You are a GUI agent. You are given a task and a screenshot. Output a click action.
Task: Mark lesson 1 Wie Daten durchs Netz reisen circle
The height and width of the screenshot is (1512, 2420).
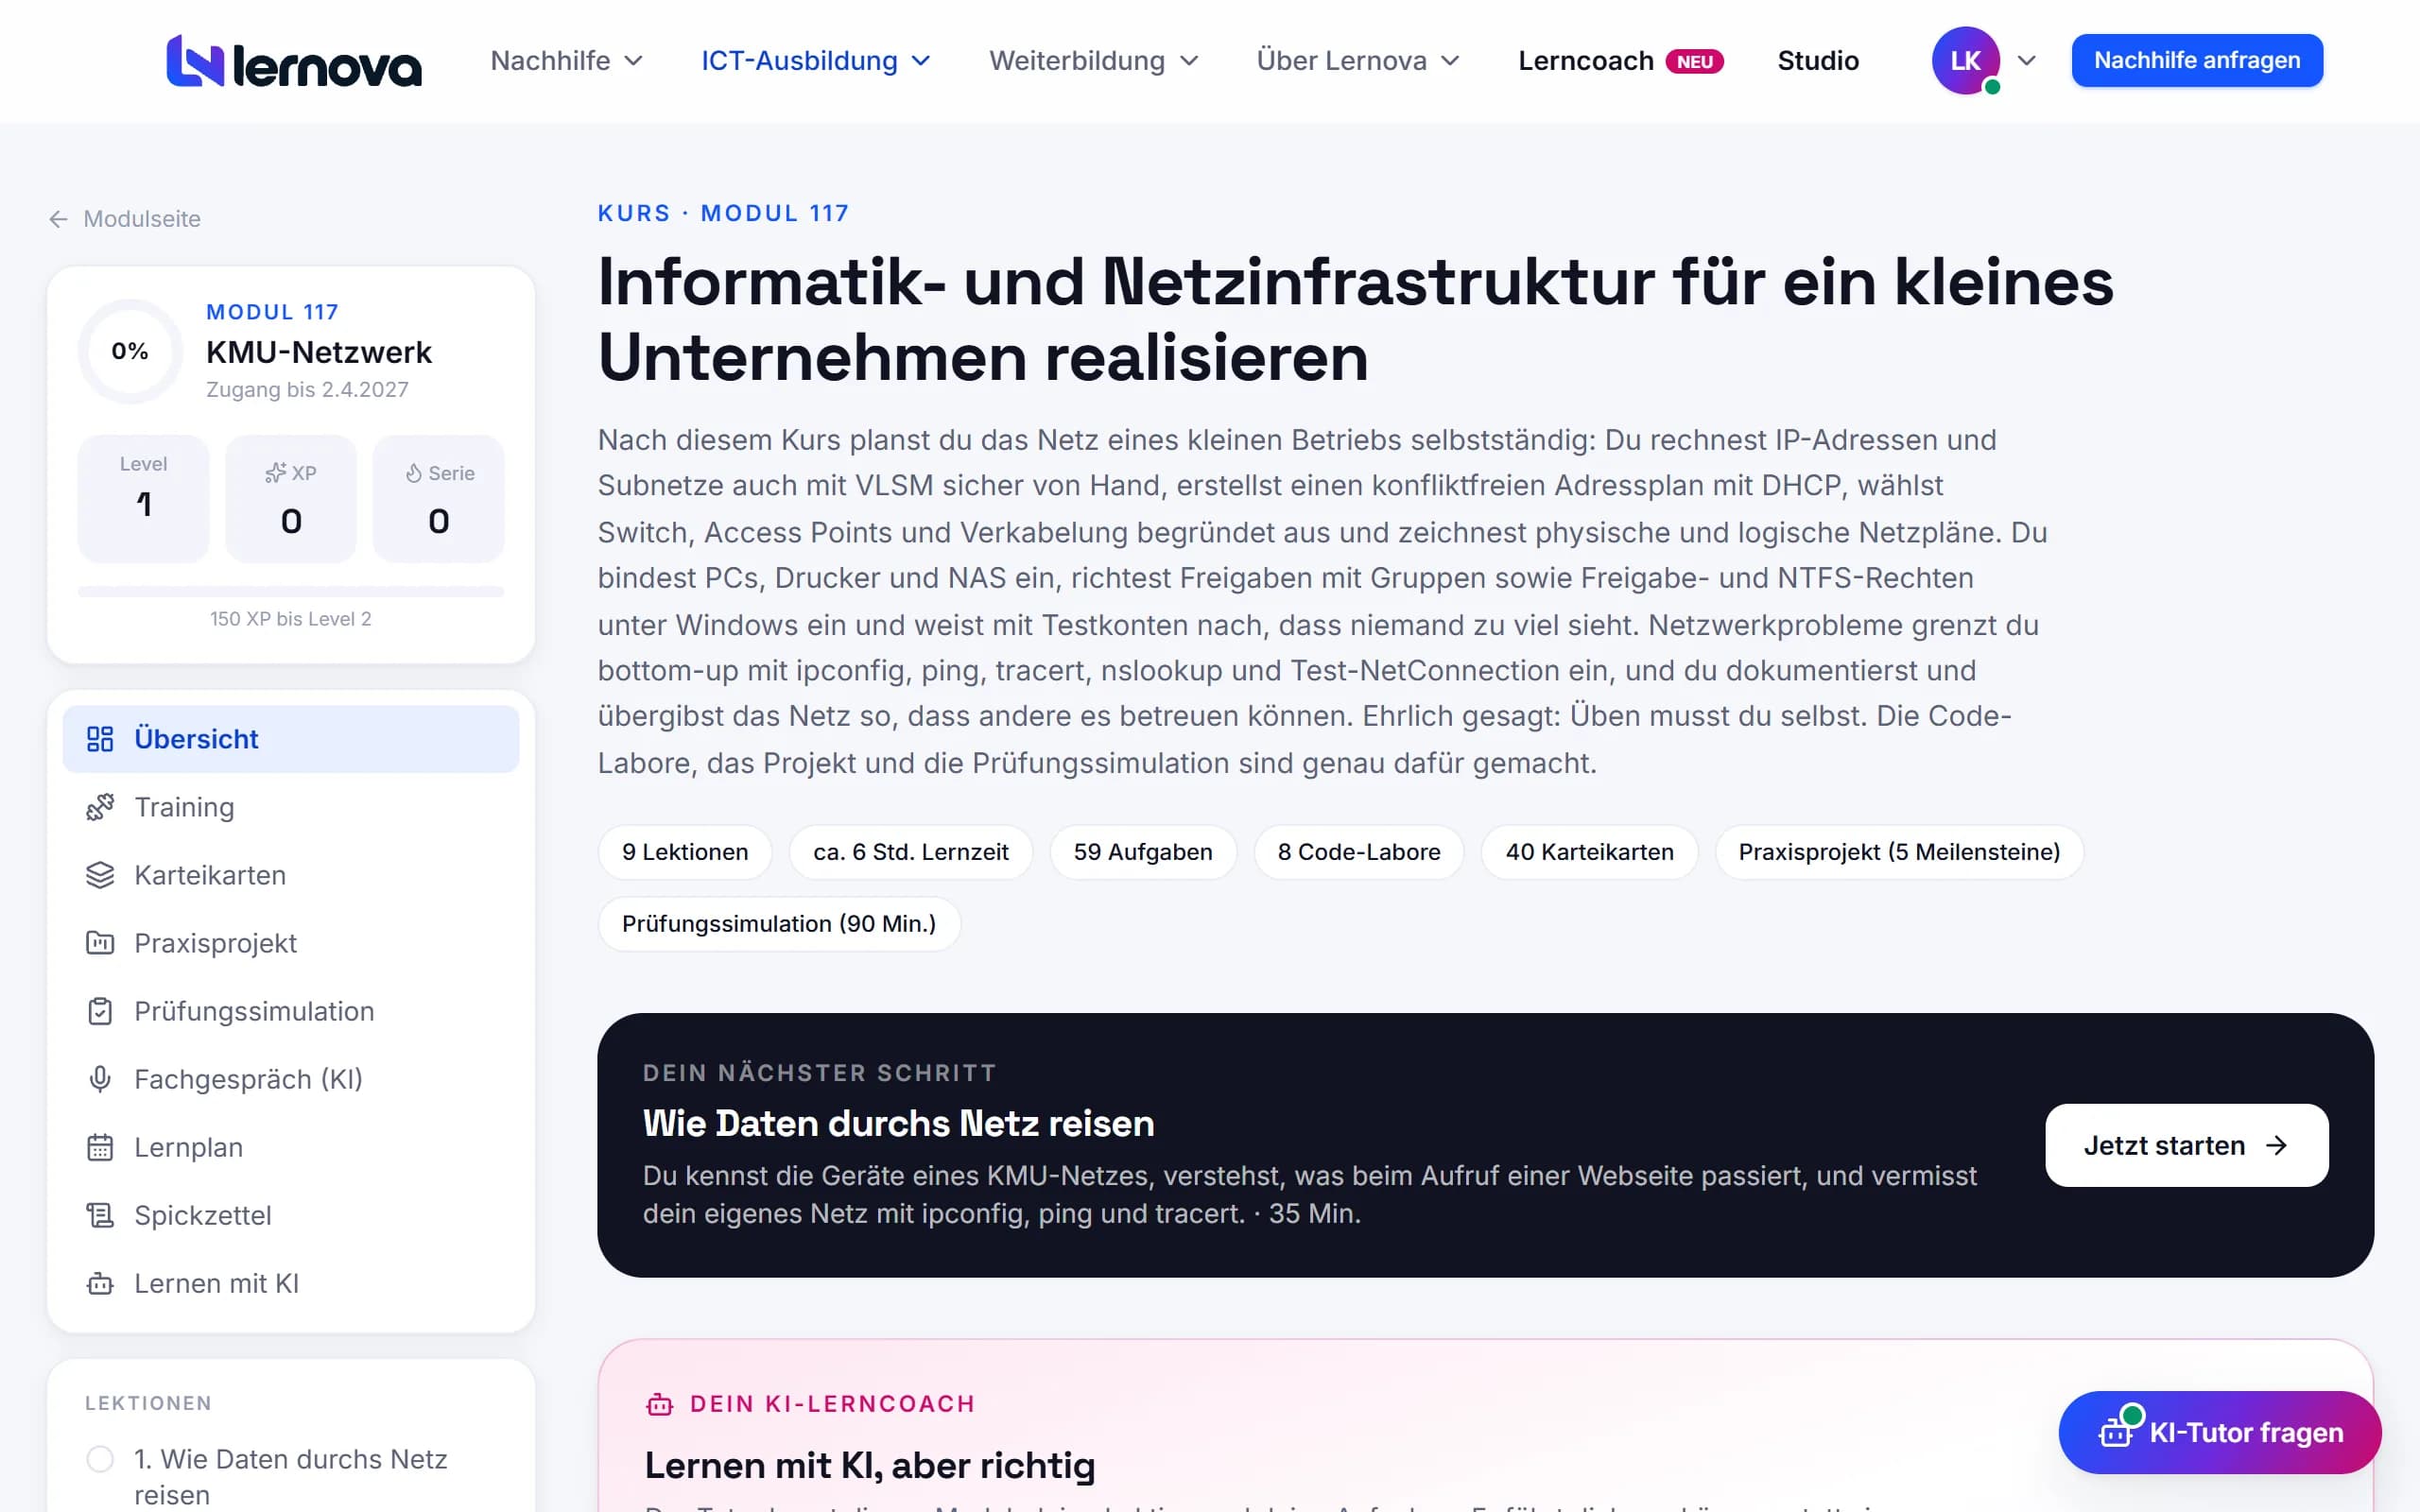coord(100,1459)
